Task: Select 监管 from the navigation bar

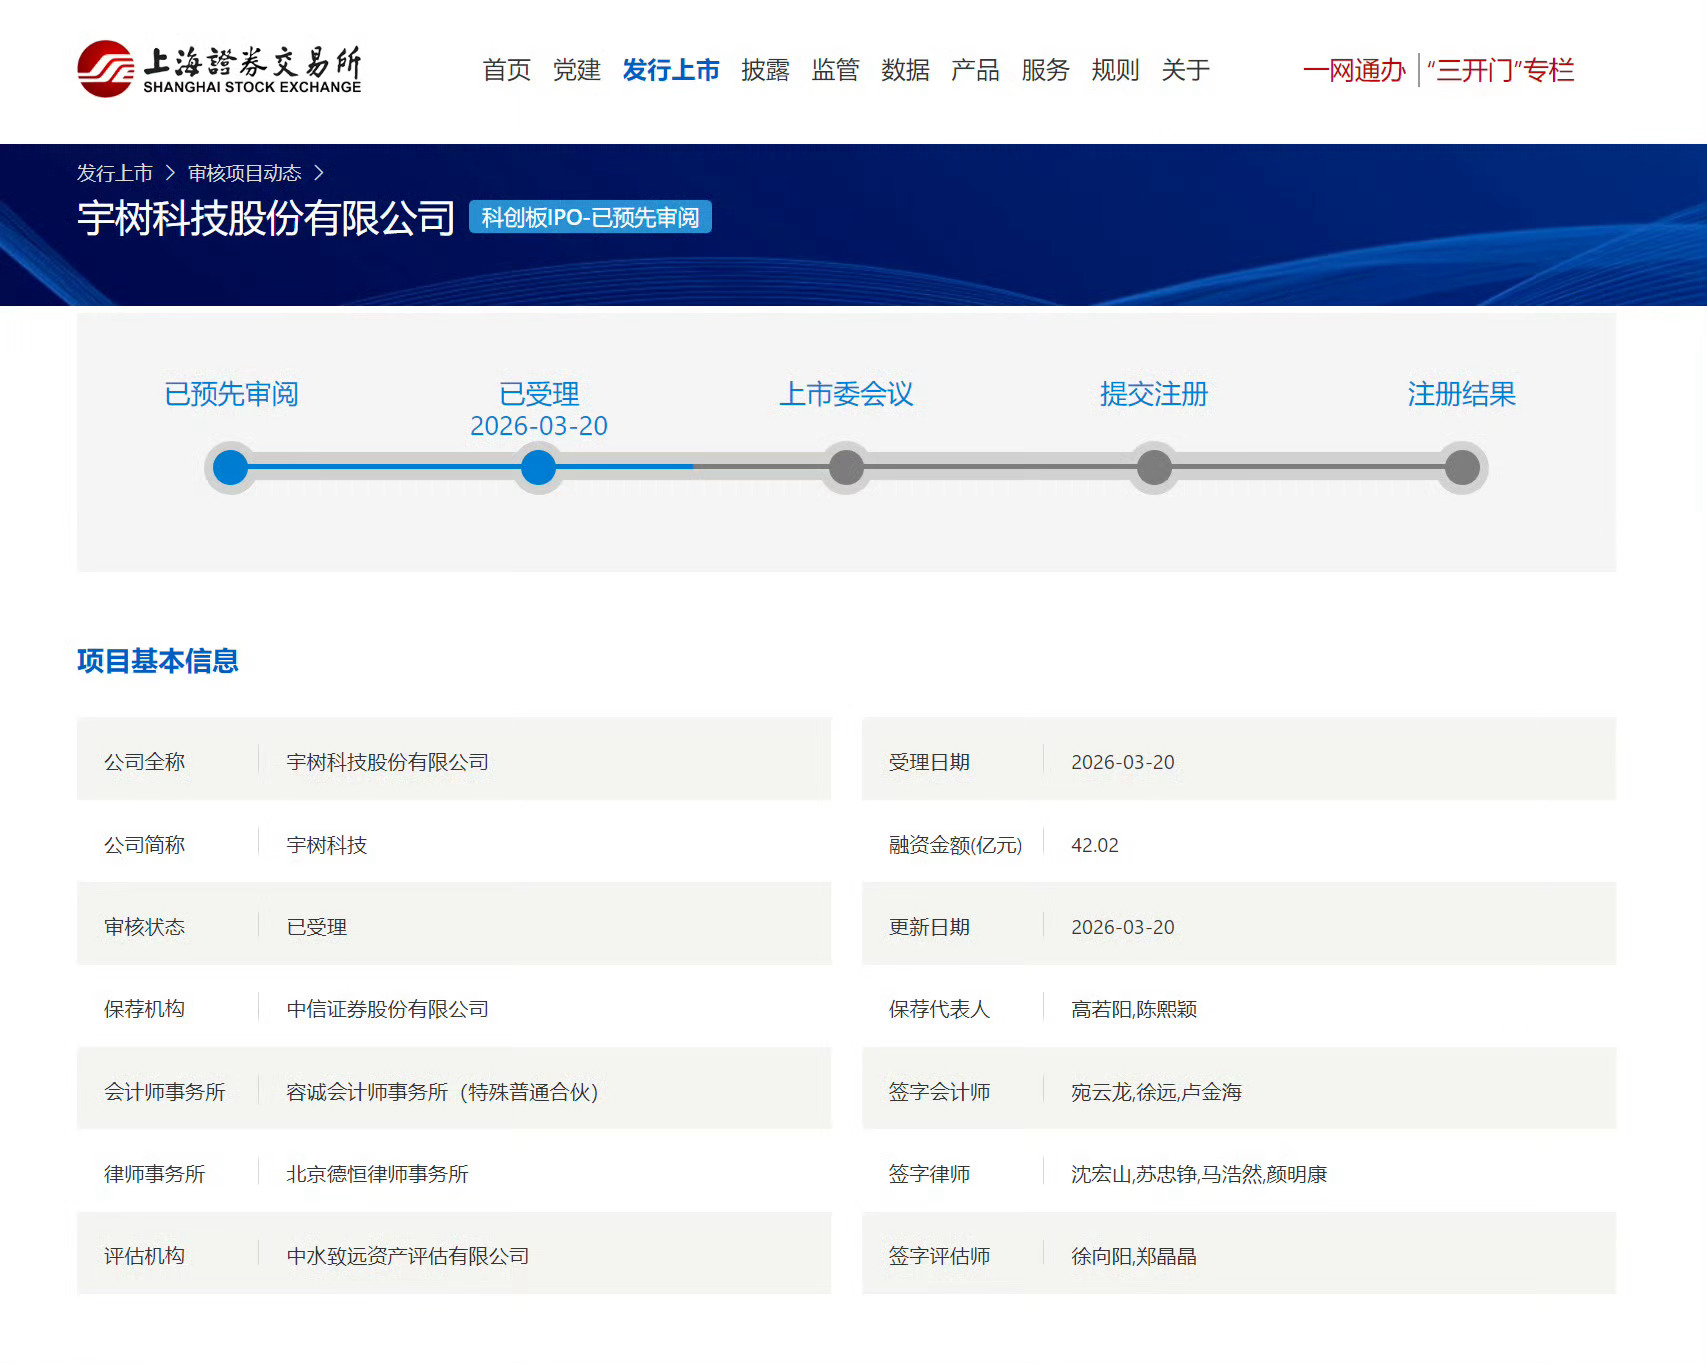Action: tap(836, 70)
